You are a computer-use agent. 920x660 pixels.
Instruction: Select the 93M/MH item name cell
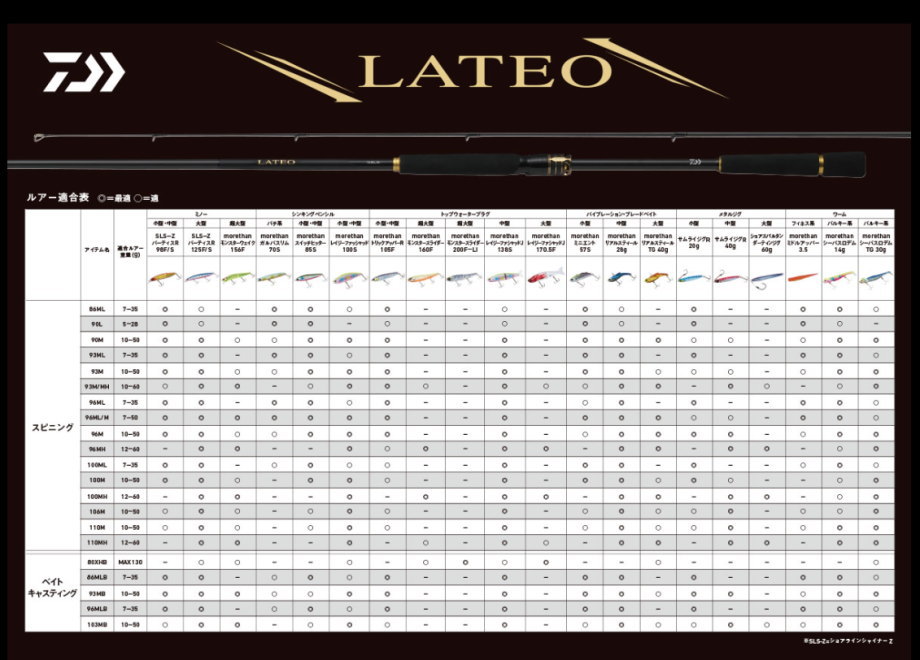[x=96, y=386]
